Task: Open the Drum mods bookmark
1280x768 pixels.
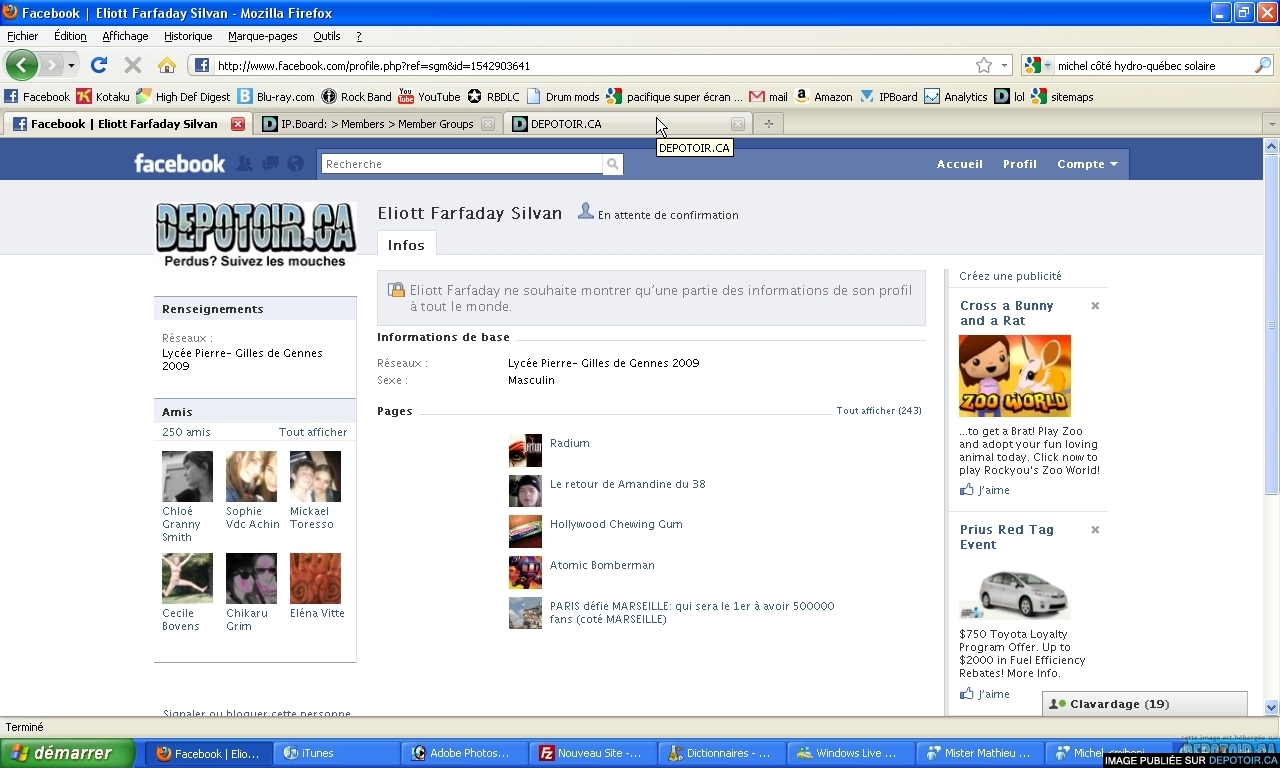Action: 563,97
